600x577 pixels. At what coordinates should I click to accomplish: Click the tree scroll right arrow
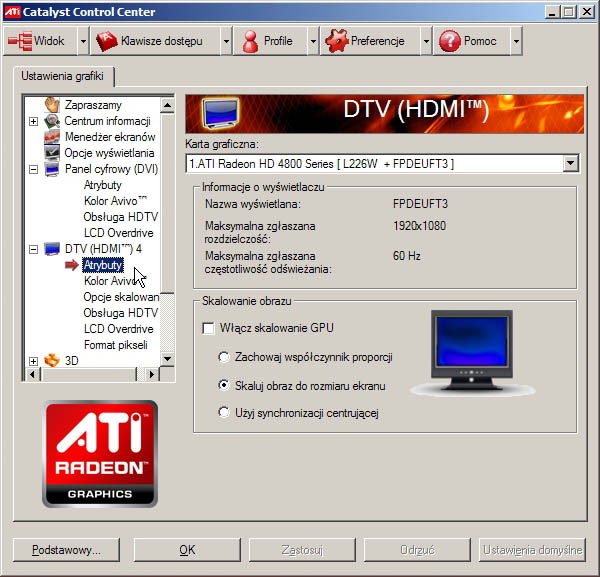(x=152, y=374)
